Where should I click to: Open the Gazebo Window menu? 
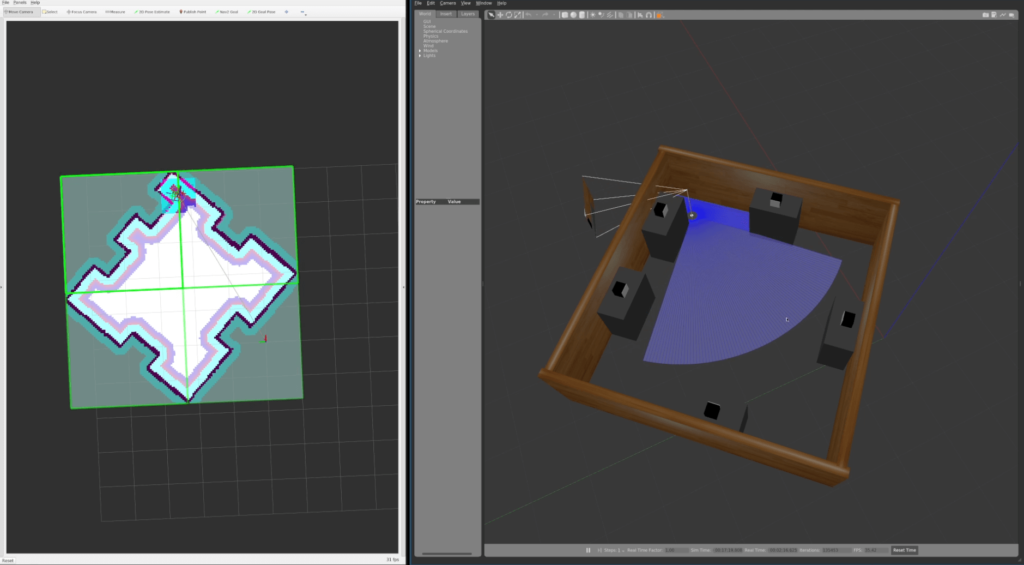pos(484,3)
